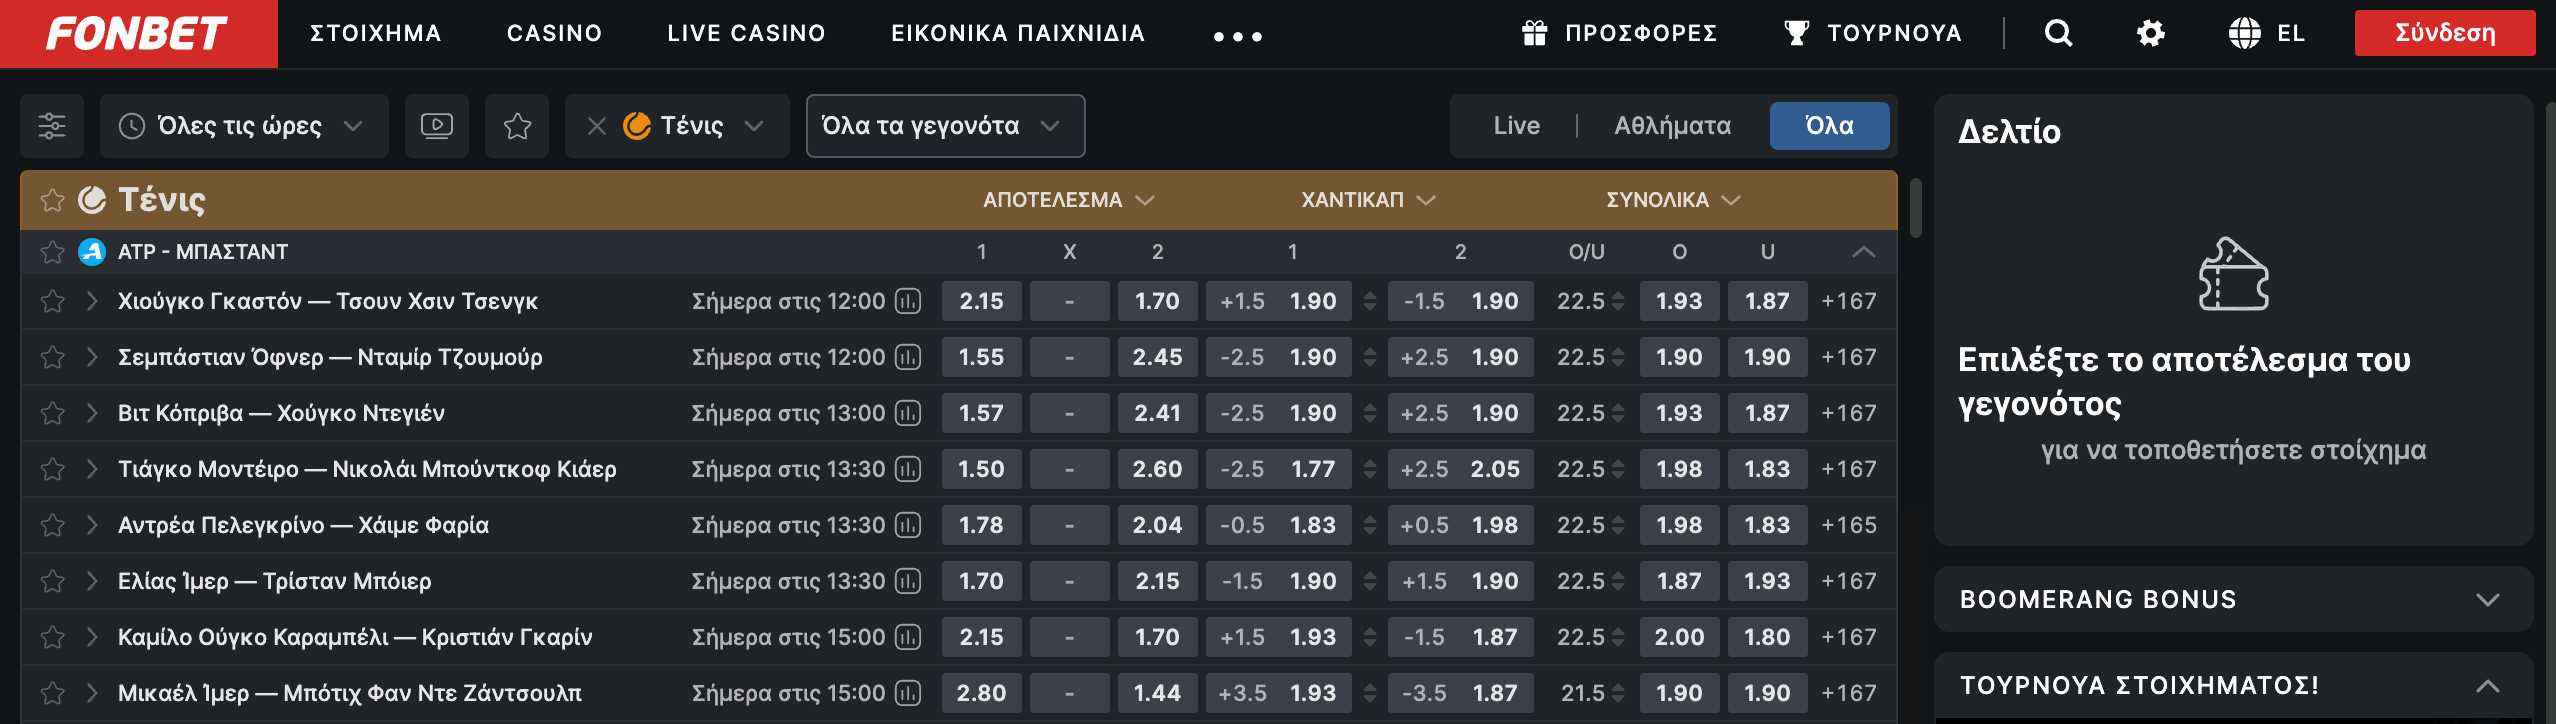Select odds 1.55 for Σεμπάστιαν Όφνερ win
The height and width of the screenshot is (724, 2556).
pos(981,357)
